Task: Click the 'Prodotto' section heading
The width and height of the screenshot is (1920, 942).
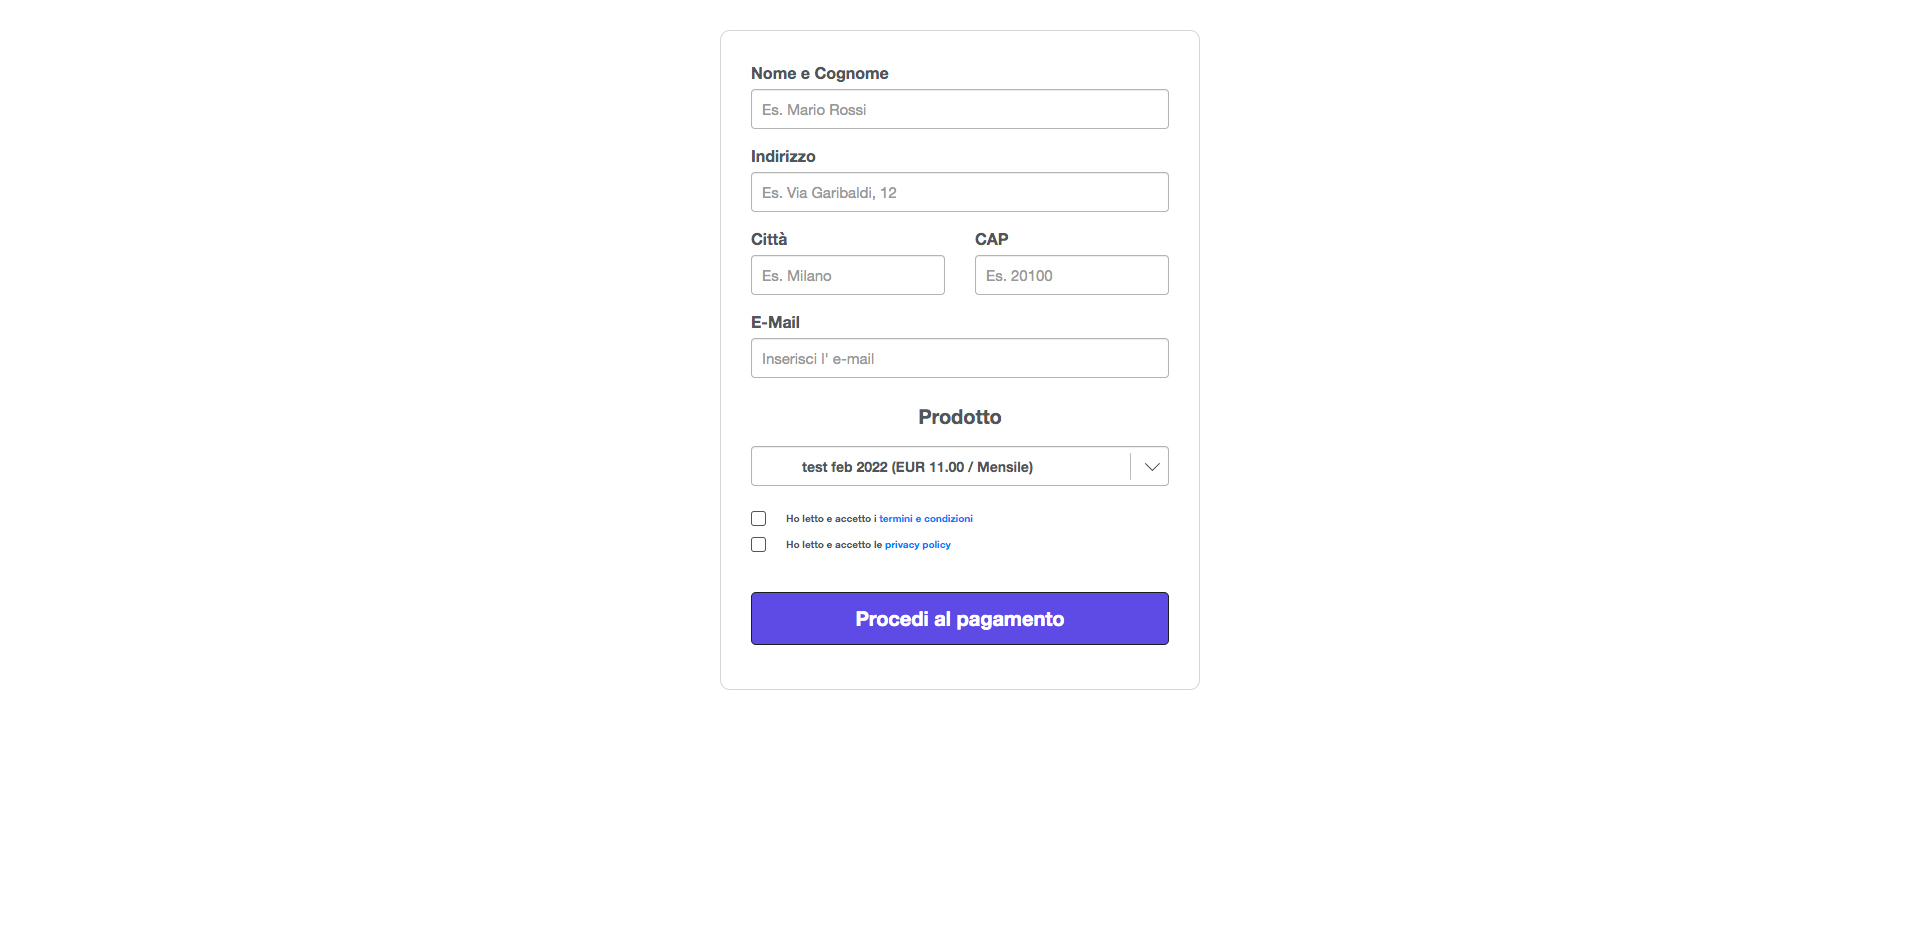Action: [x=959, y=418]
